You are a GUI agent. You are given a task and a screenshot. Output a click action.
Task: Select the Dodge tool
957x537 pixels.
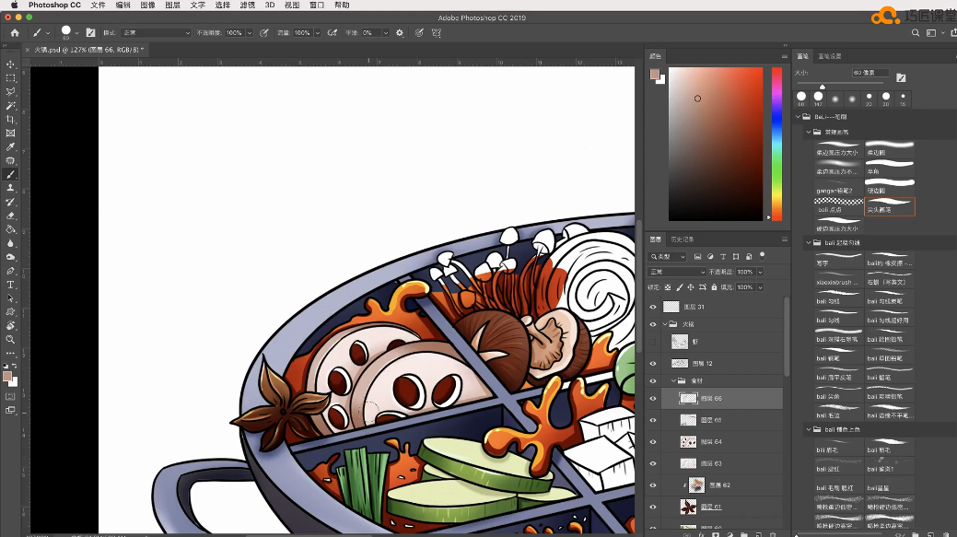(x=10, y=257)
